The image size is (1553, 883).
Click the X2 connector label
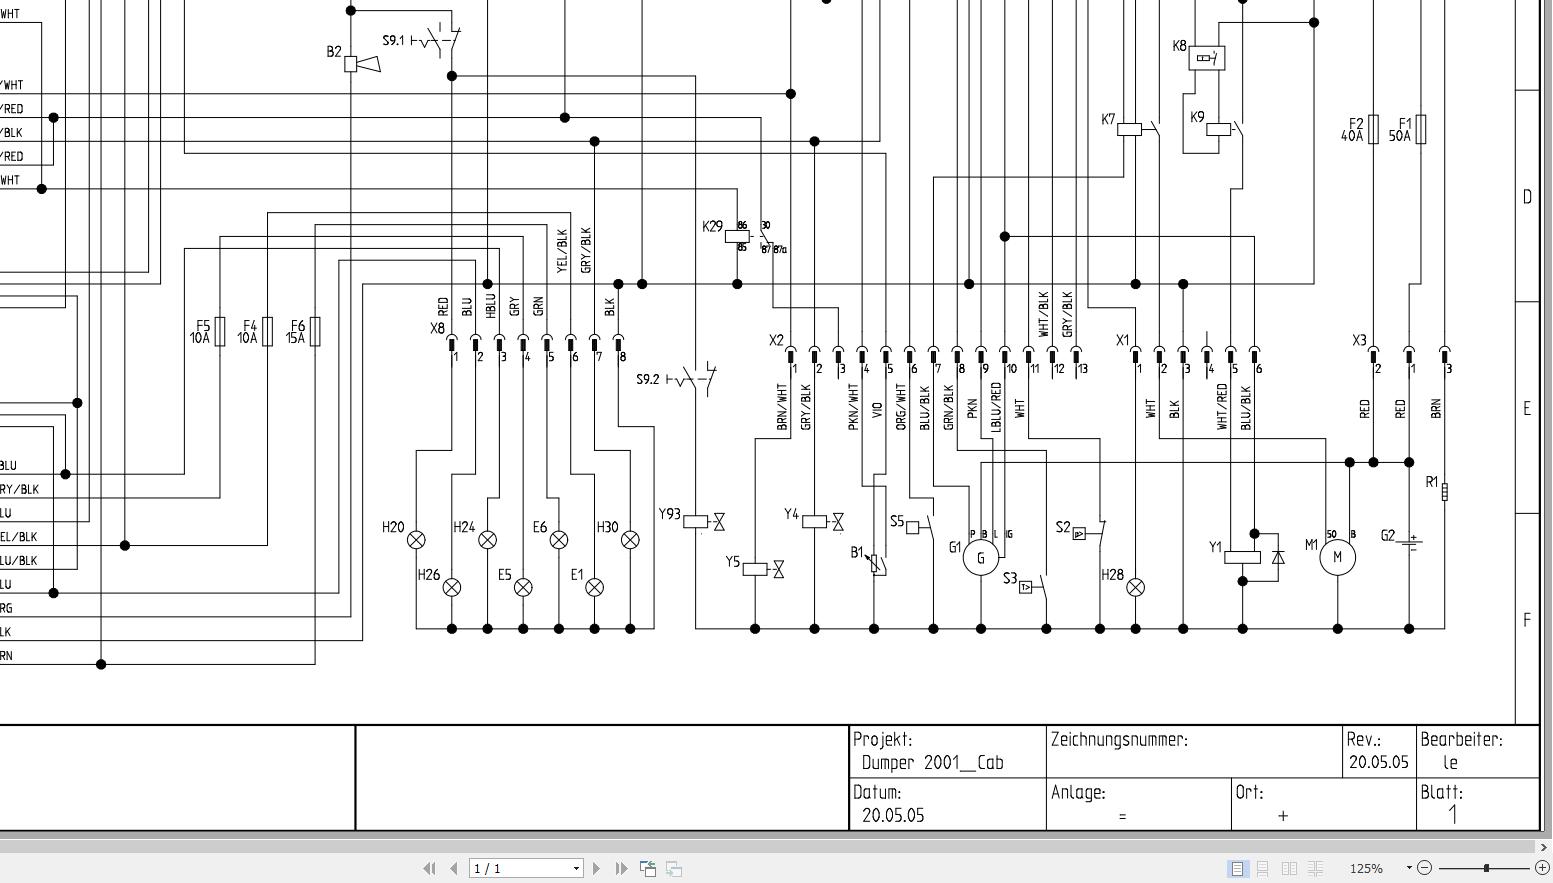(x=776, y=341)
